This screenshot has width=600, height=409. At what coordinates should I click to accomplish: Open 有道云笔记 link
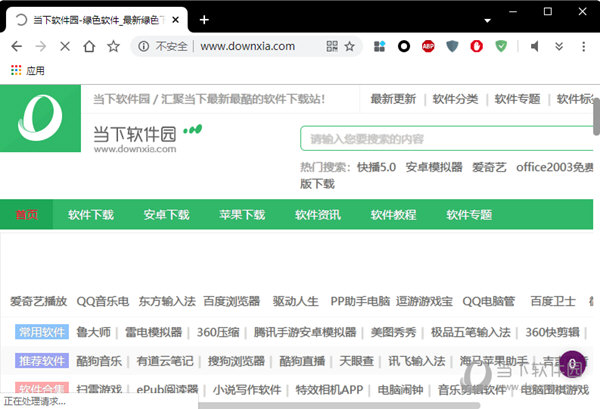tap(165, 360)
